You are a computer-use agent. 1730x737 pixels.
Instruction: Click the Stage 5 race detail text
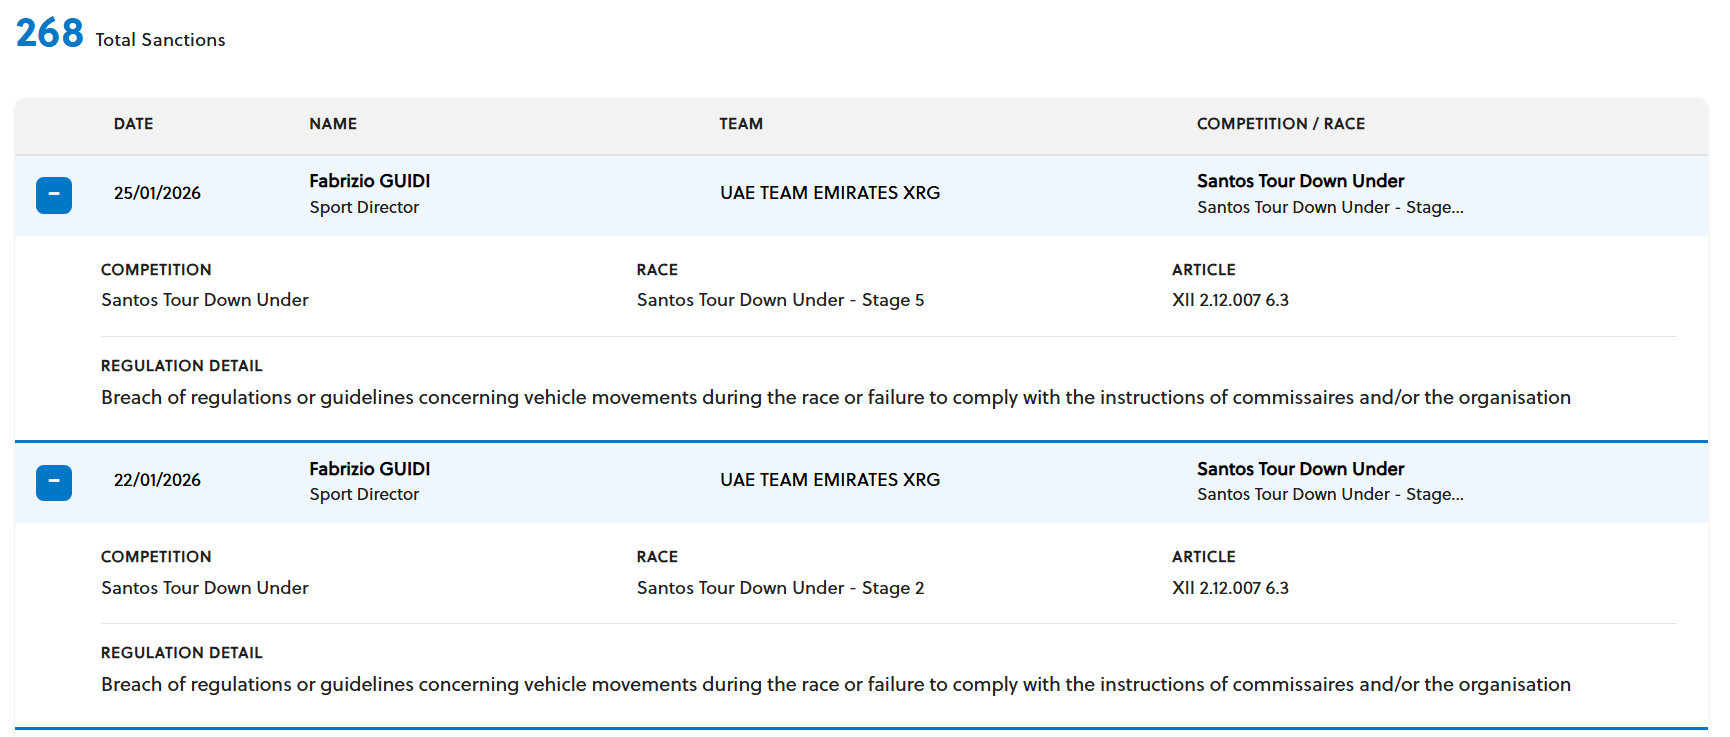point(780,300)
